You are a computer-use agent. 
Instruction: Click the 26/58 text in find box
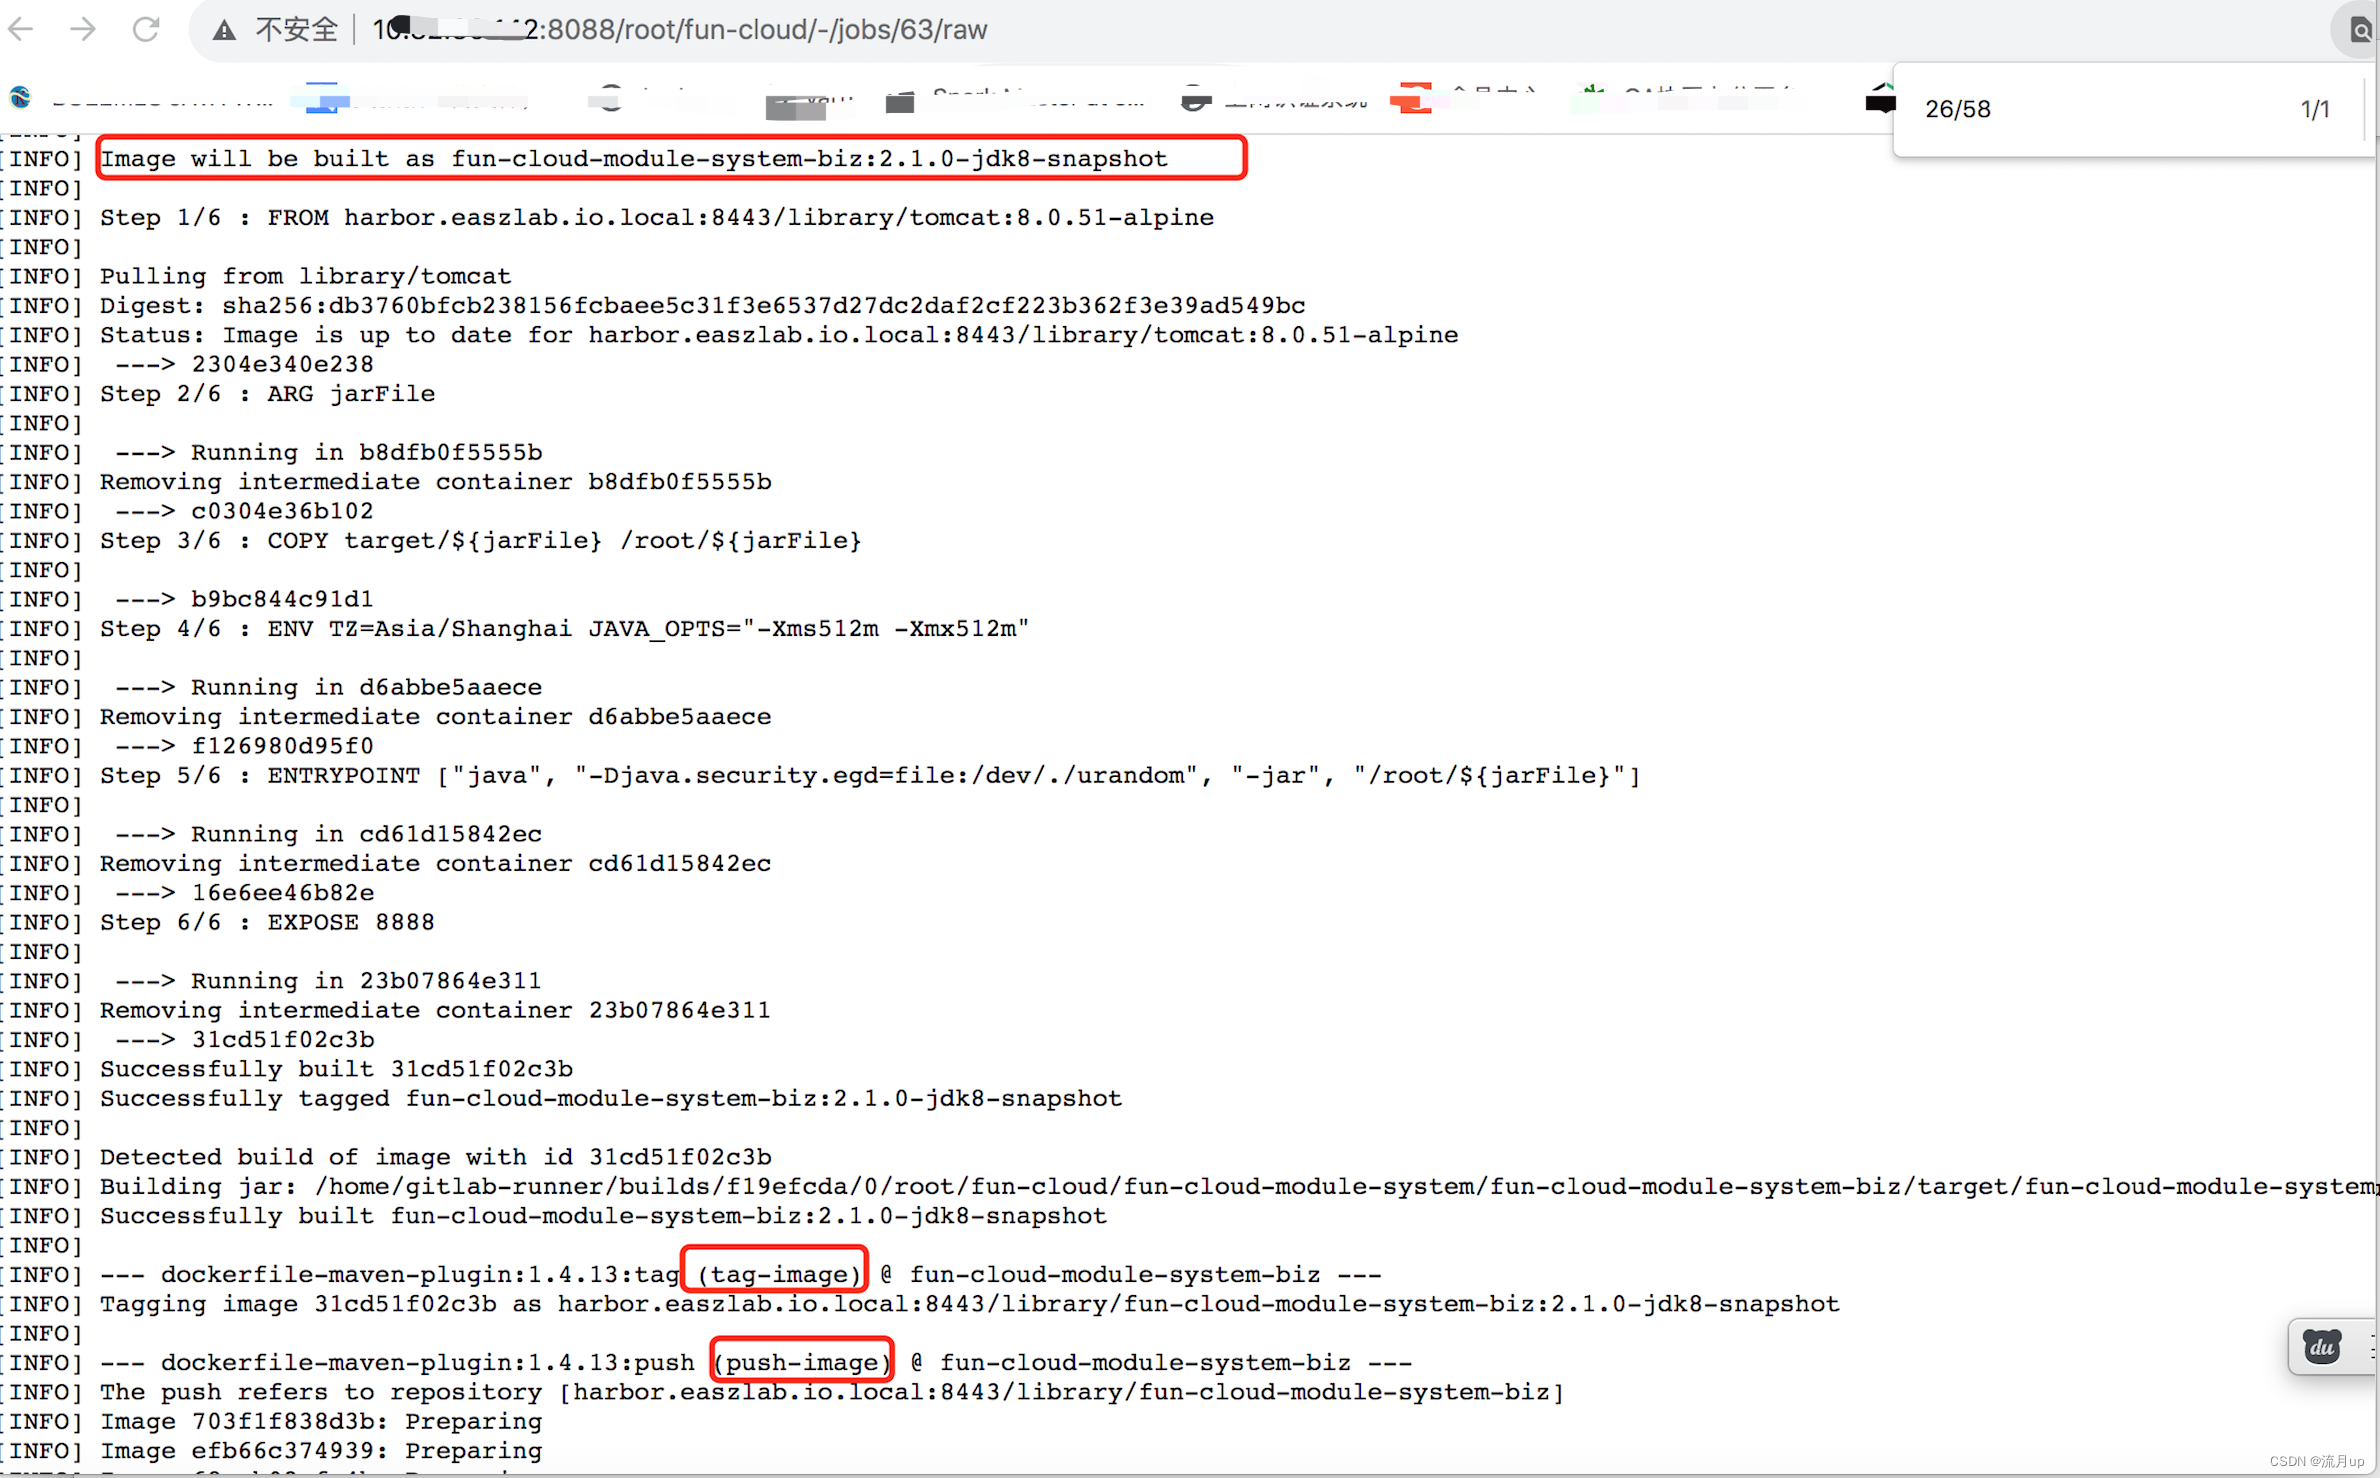point(1957,109)
